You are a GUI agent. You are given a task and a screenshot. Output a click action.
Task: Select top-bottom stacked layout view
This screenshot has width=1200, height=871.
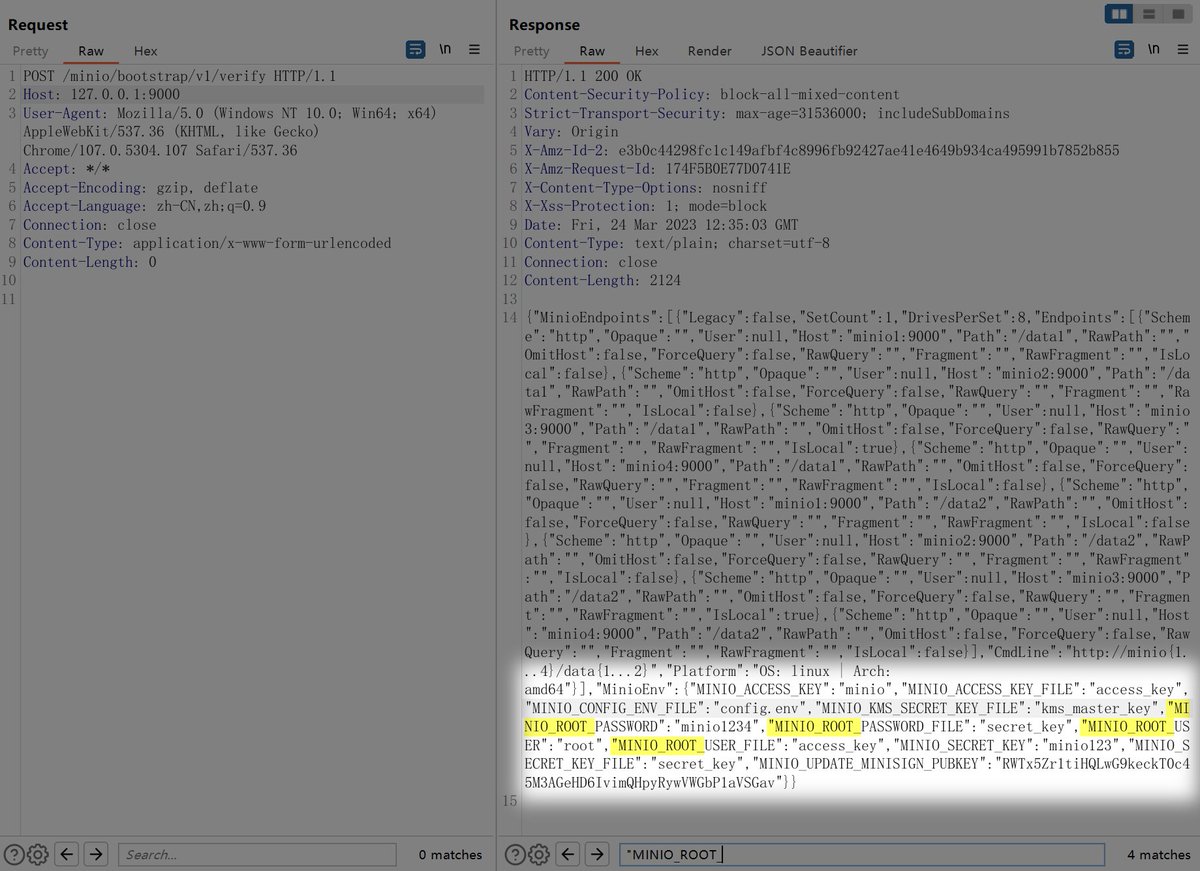coord(1149,13)
